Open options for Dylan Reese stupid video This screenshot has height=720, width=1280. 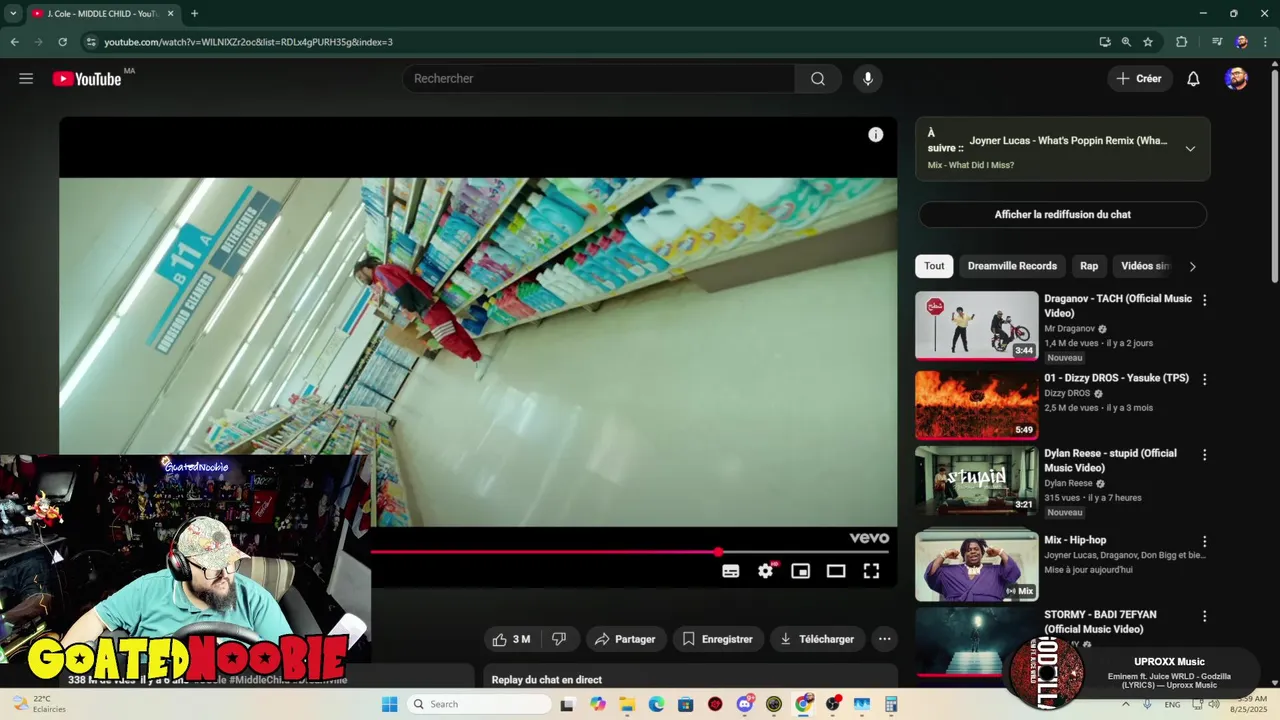[1204, 455]
